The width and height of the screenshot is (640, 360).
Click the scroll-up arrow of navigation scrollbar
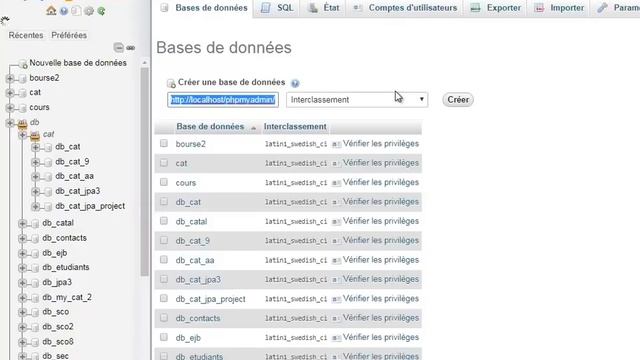coord(144,63)
